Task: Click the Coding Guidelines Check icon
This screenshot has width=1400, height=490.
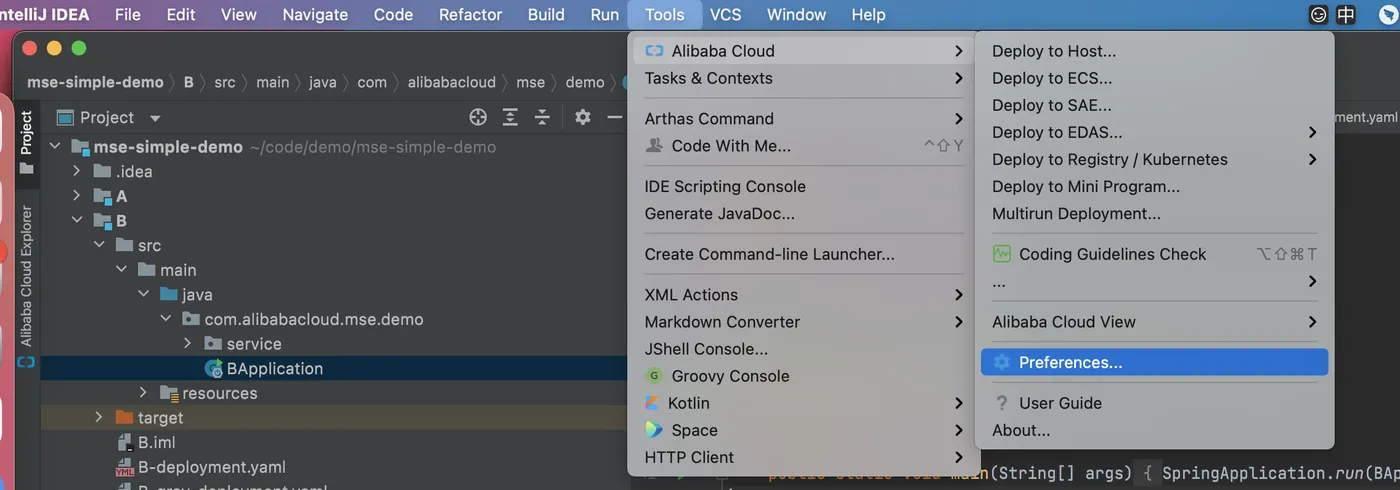Action: tap(1001, 254)
